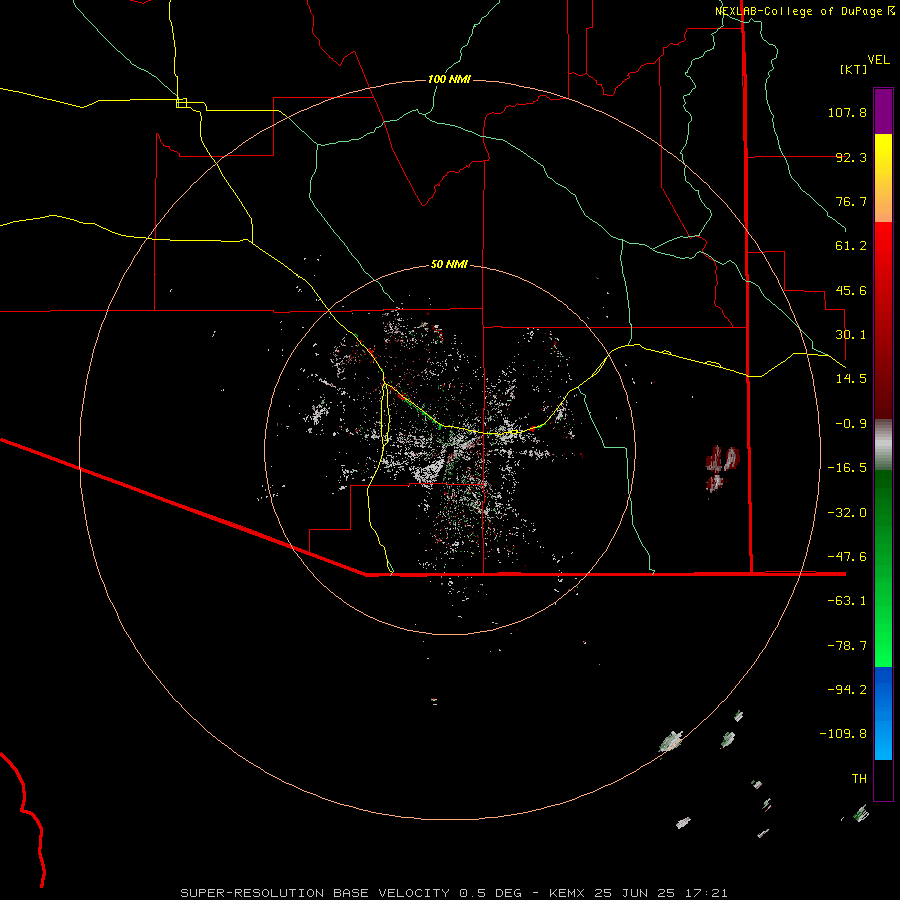Click the VEL legend title
Viewport: 900px width, 900px height.
pos(878,60)
